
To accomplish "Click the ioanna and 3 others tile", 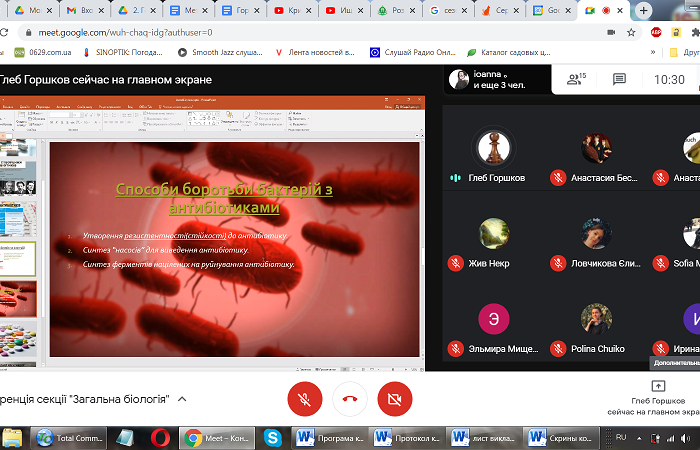I will point(490,79).
